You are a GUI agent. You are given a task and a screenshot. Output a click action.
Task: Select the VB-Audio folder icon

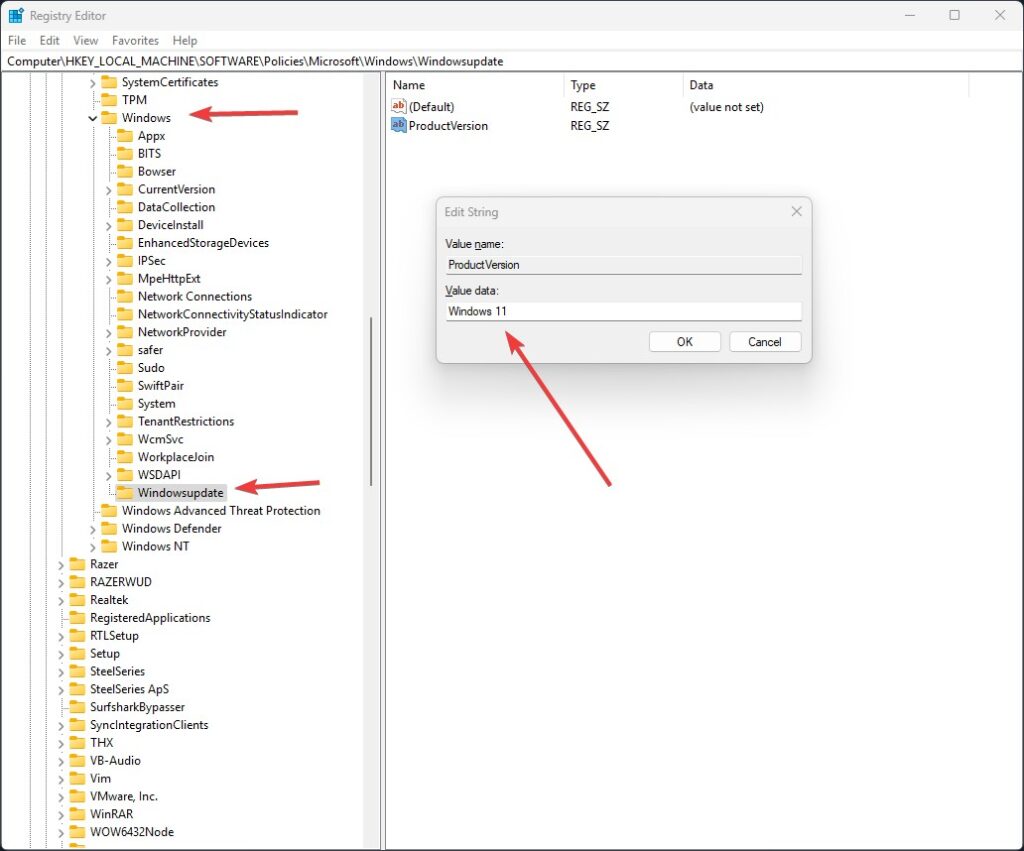pos(77,760)
